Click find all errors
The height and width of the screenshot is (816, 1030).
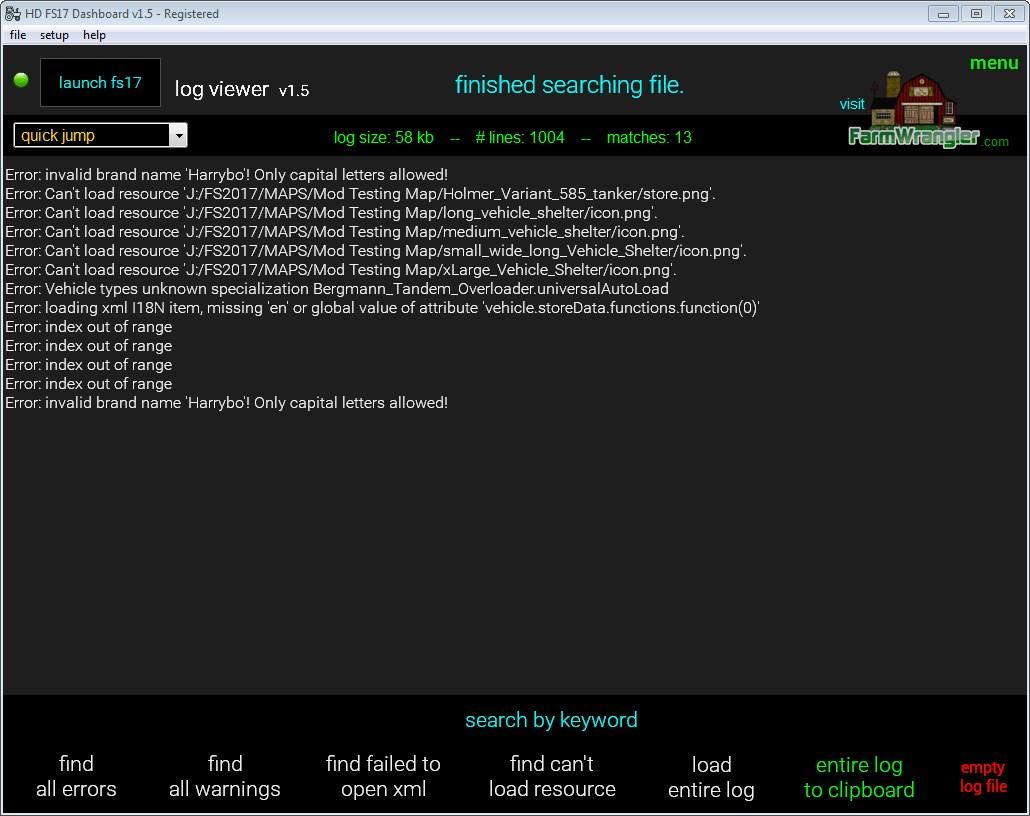pos(76,776)
